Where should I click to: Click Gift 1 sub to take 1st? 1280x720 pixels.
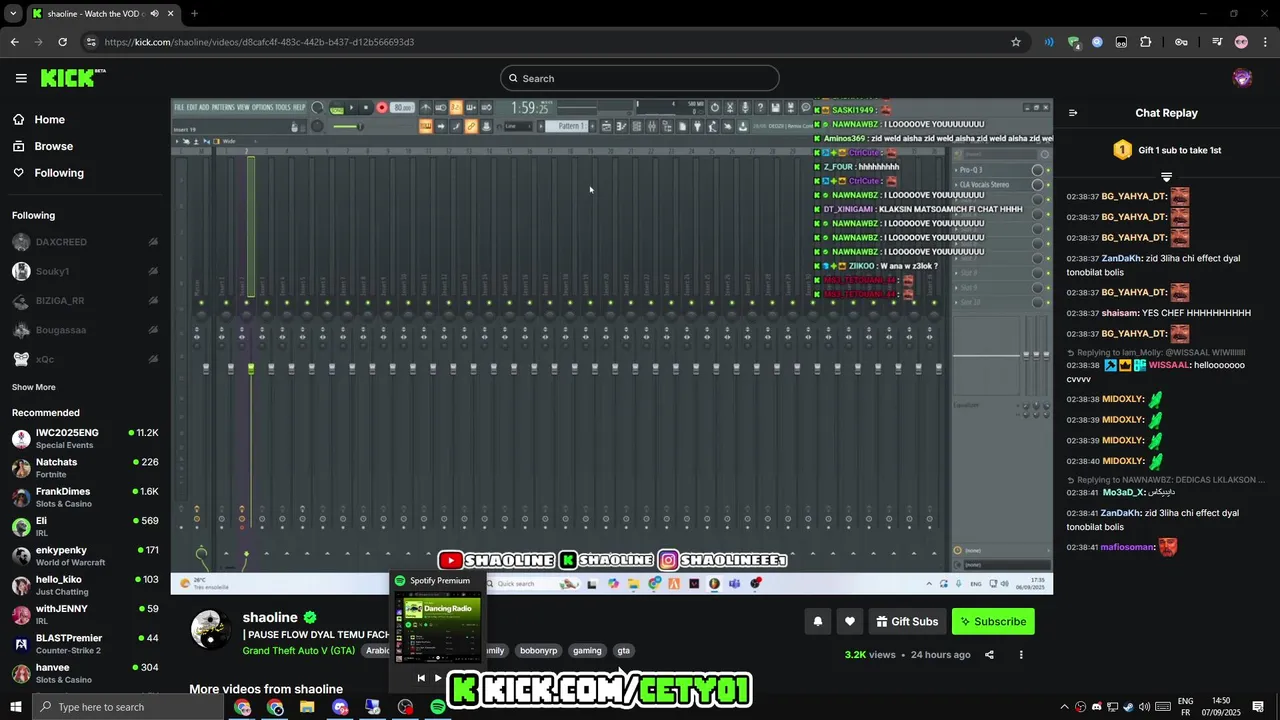tap(1166, 150)
